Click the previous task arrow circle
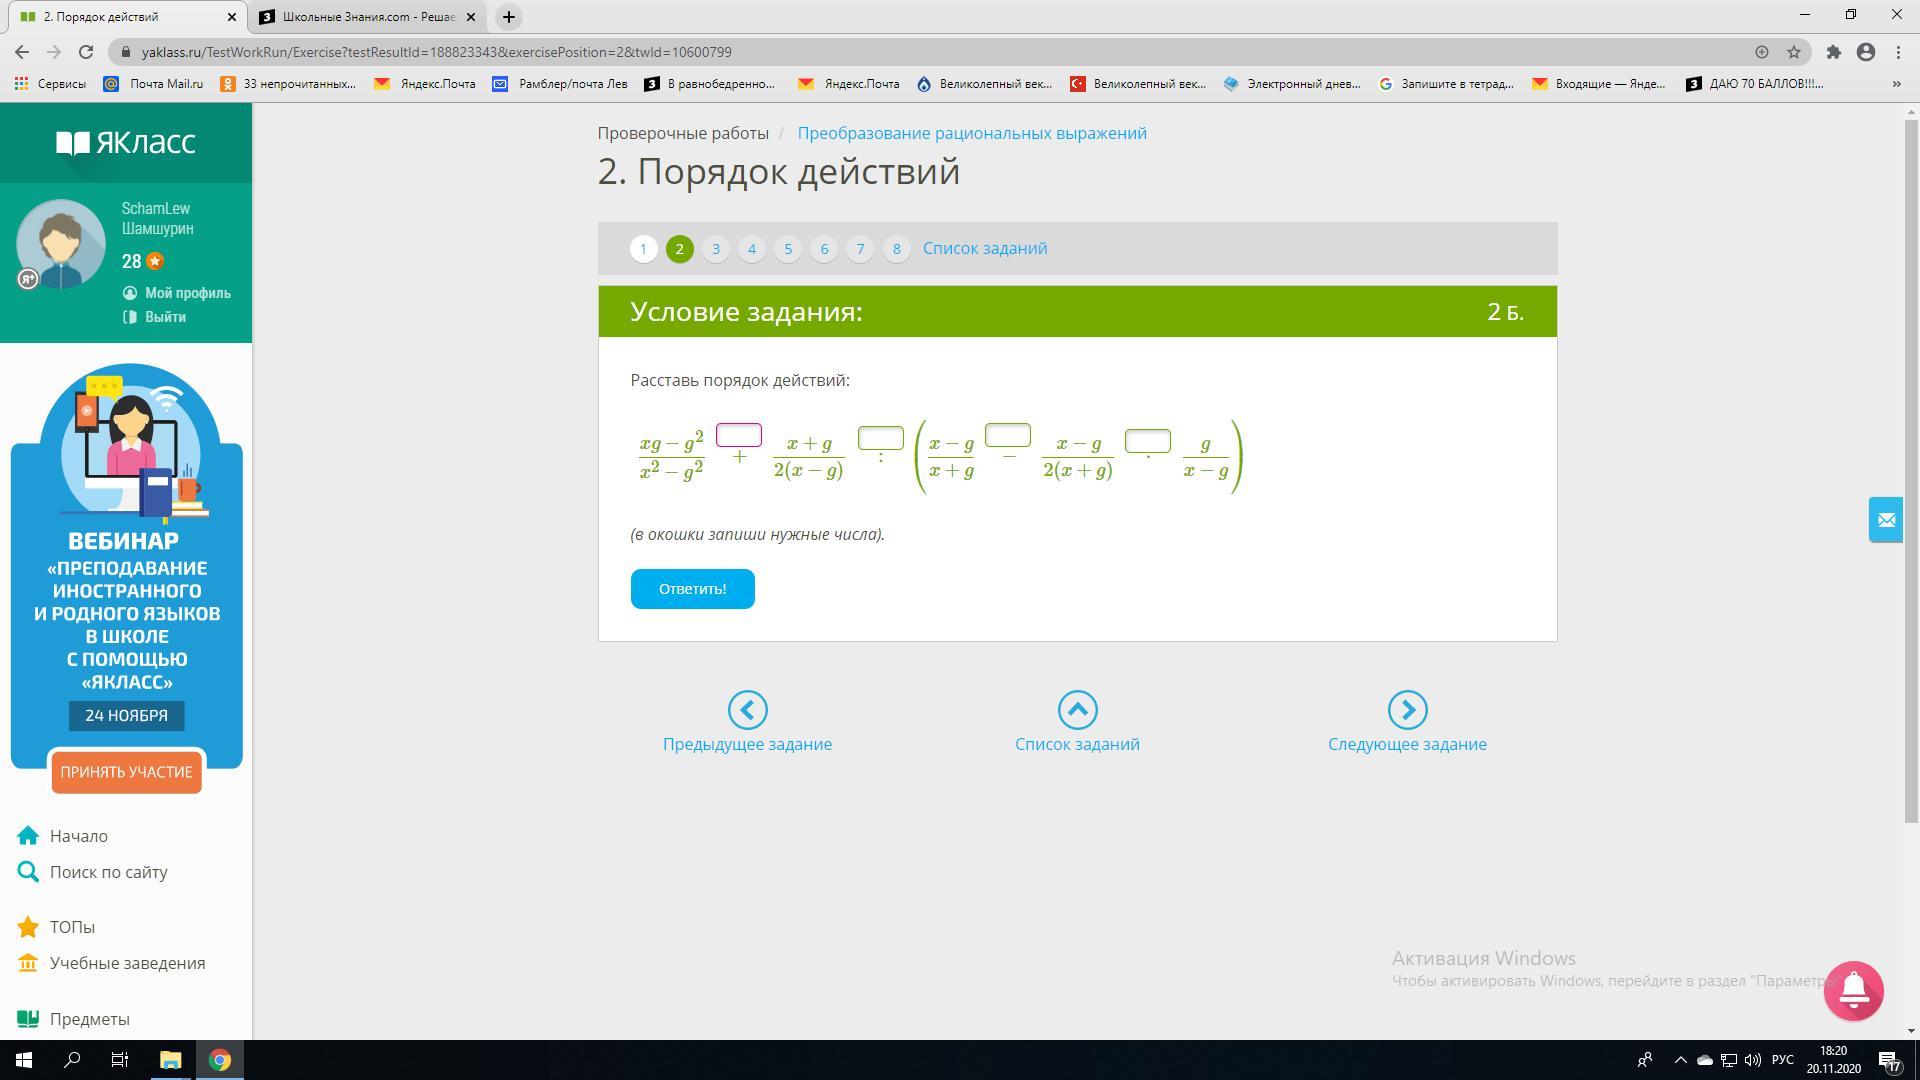Viewport: 1920px width, 1080px height. point(747,710)
